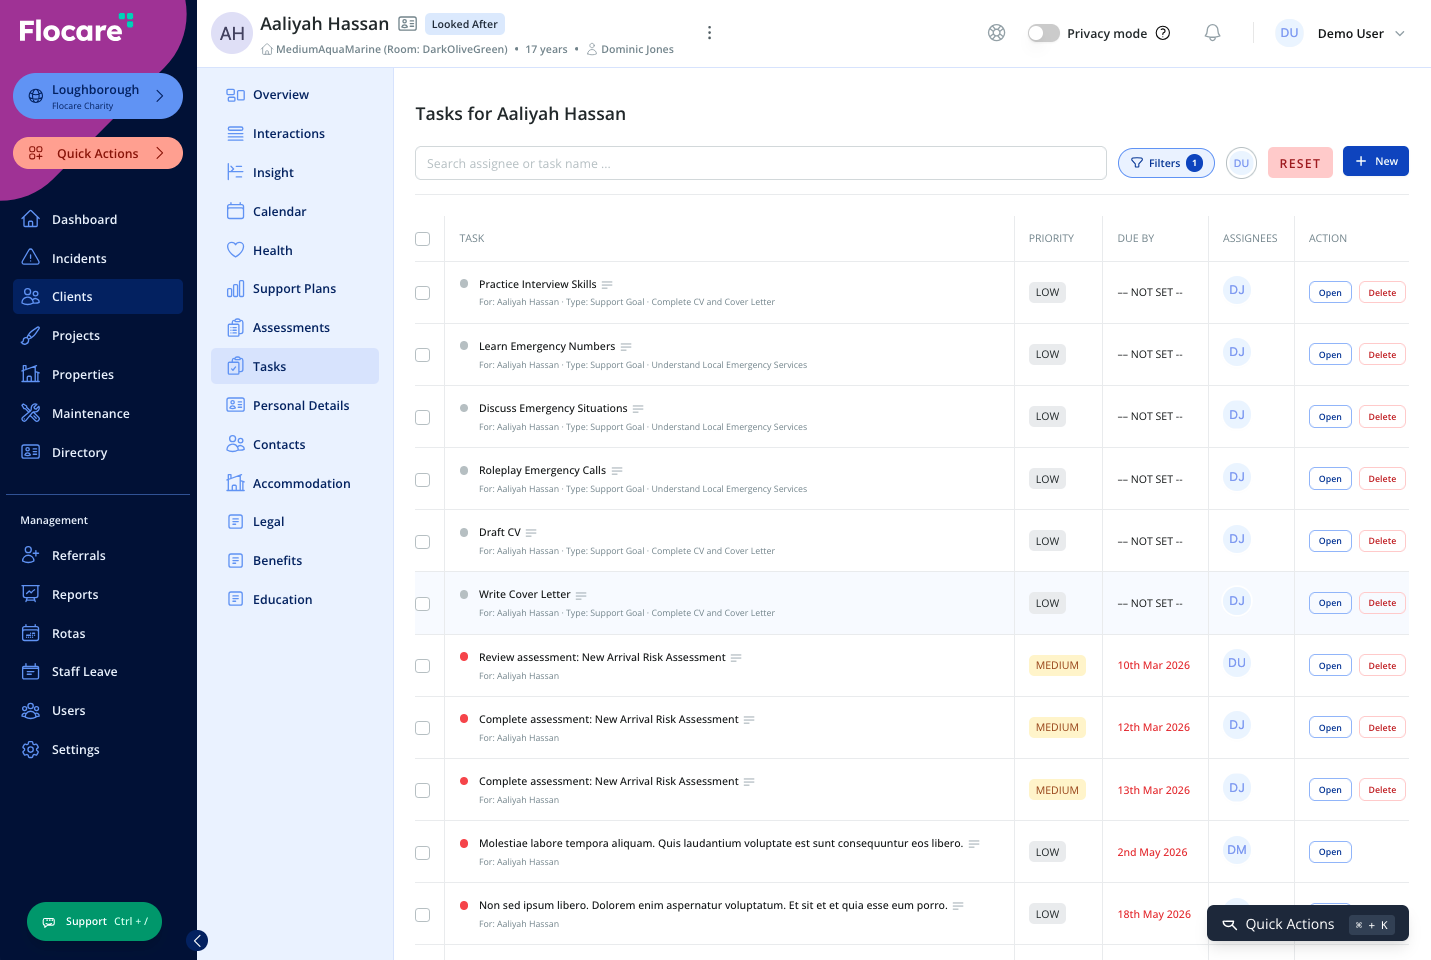
Task: Click the PRIORITY column header
Action: point(1051,239)
